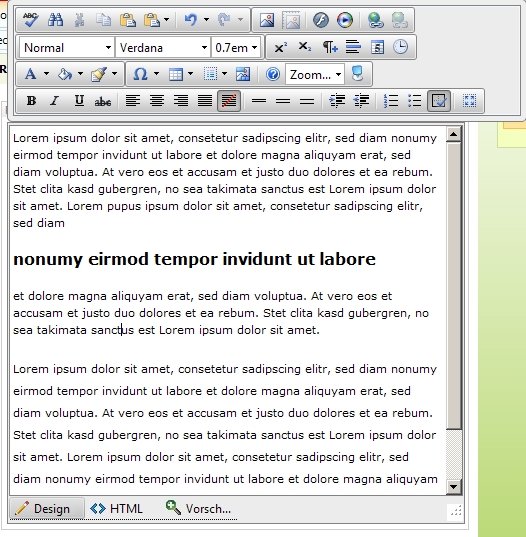The image size is (526, 537).
Task: Toggle strikethrough formatting
Action: [x=103, y=101]
